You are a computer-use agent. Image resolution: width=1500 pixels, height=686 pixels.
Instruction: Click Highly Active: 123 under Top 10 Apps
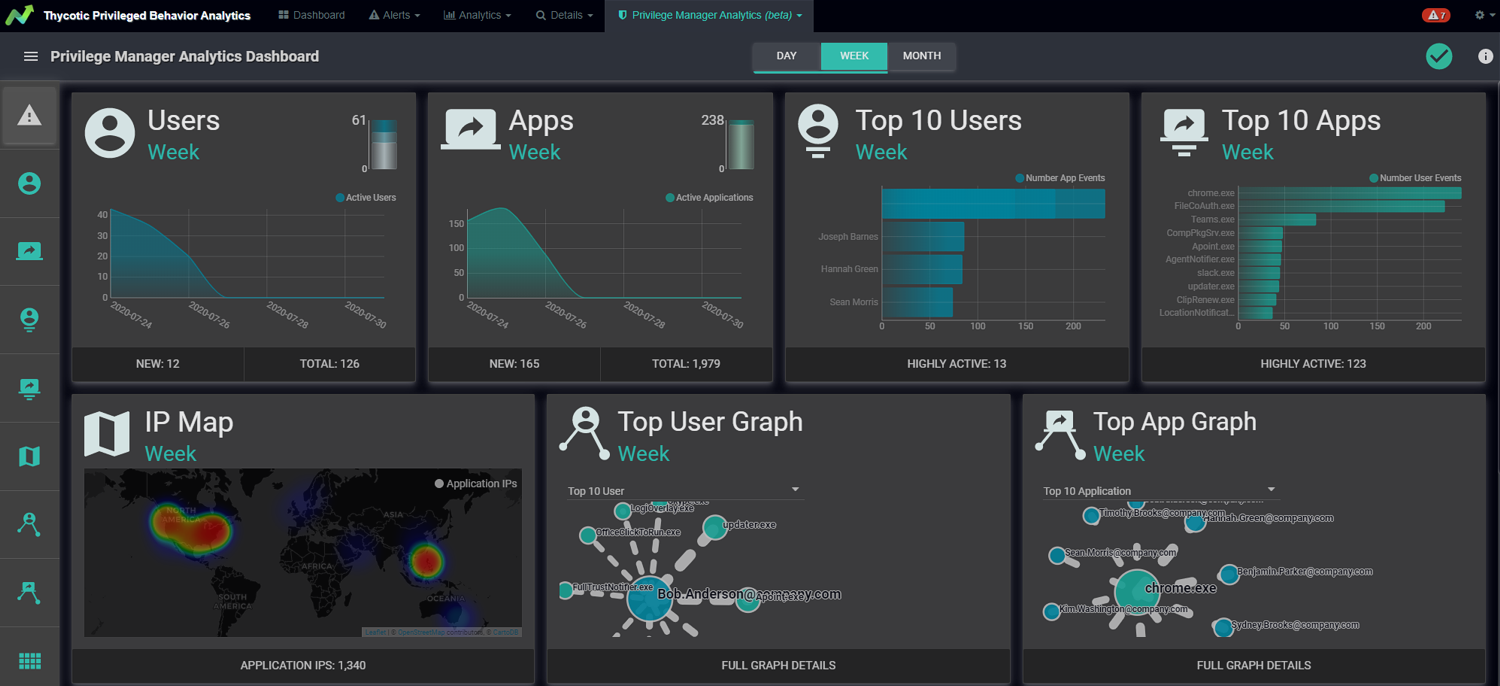tap(1313, 364)
